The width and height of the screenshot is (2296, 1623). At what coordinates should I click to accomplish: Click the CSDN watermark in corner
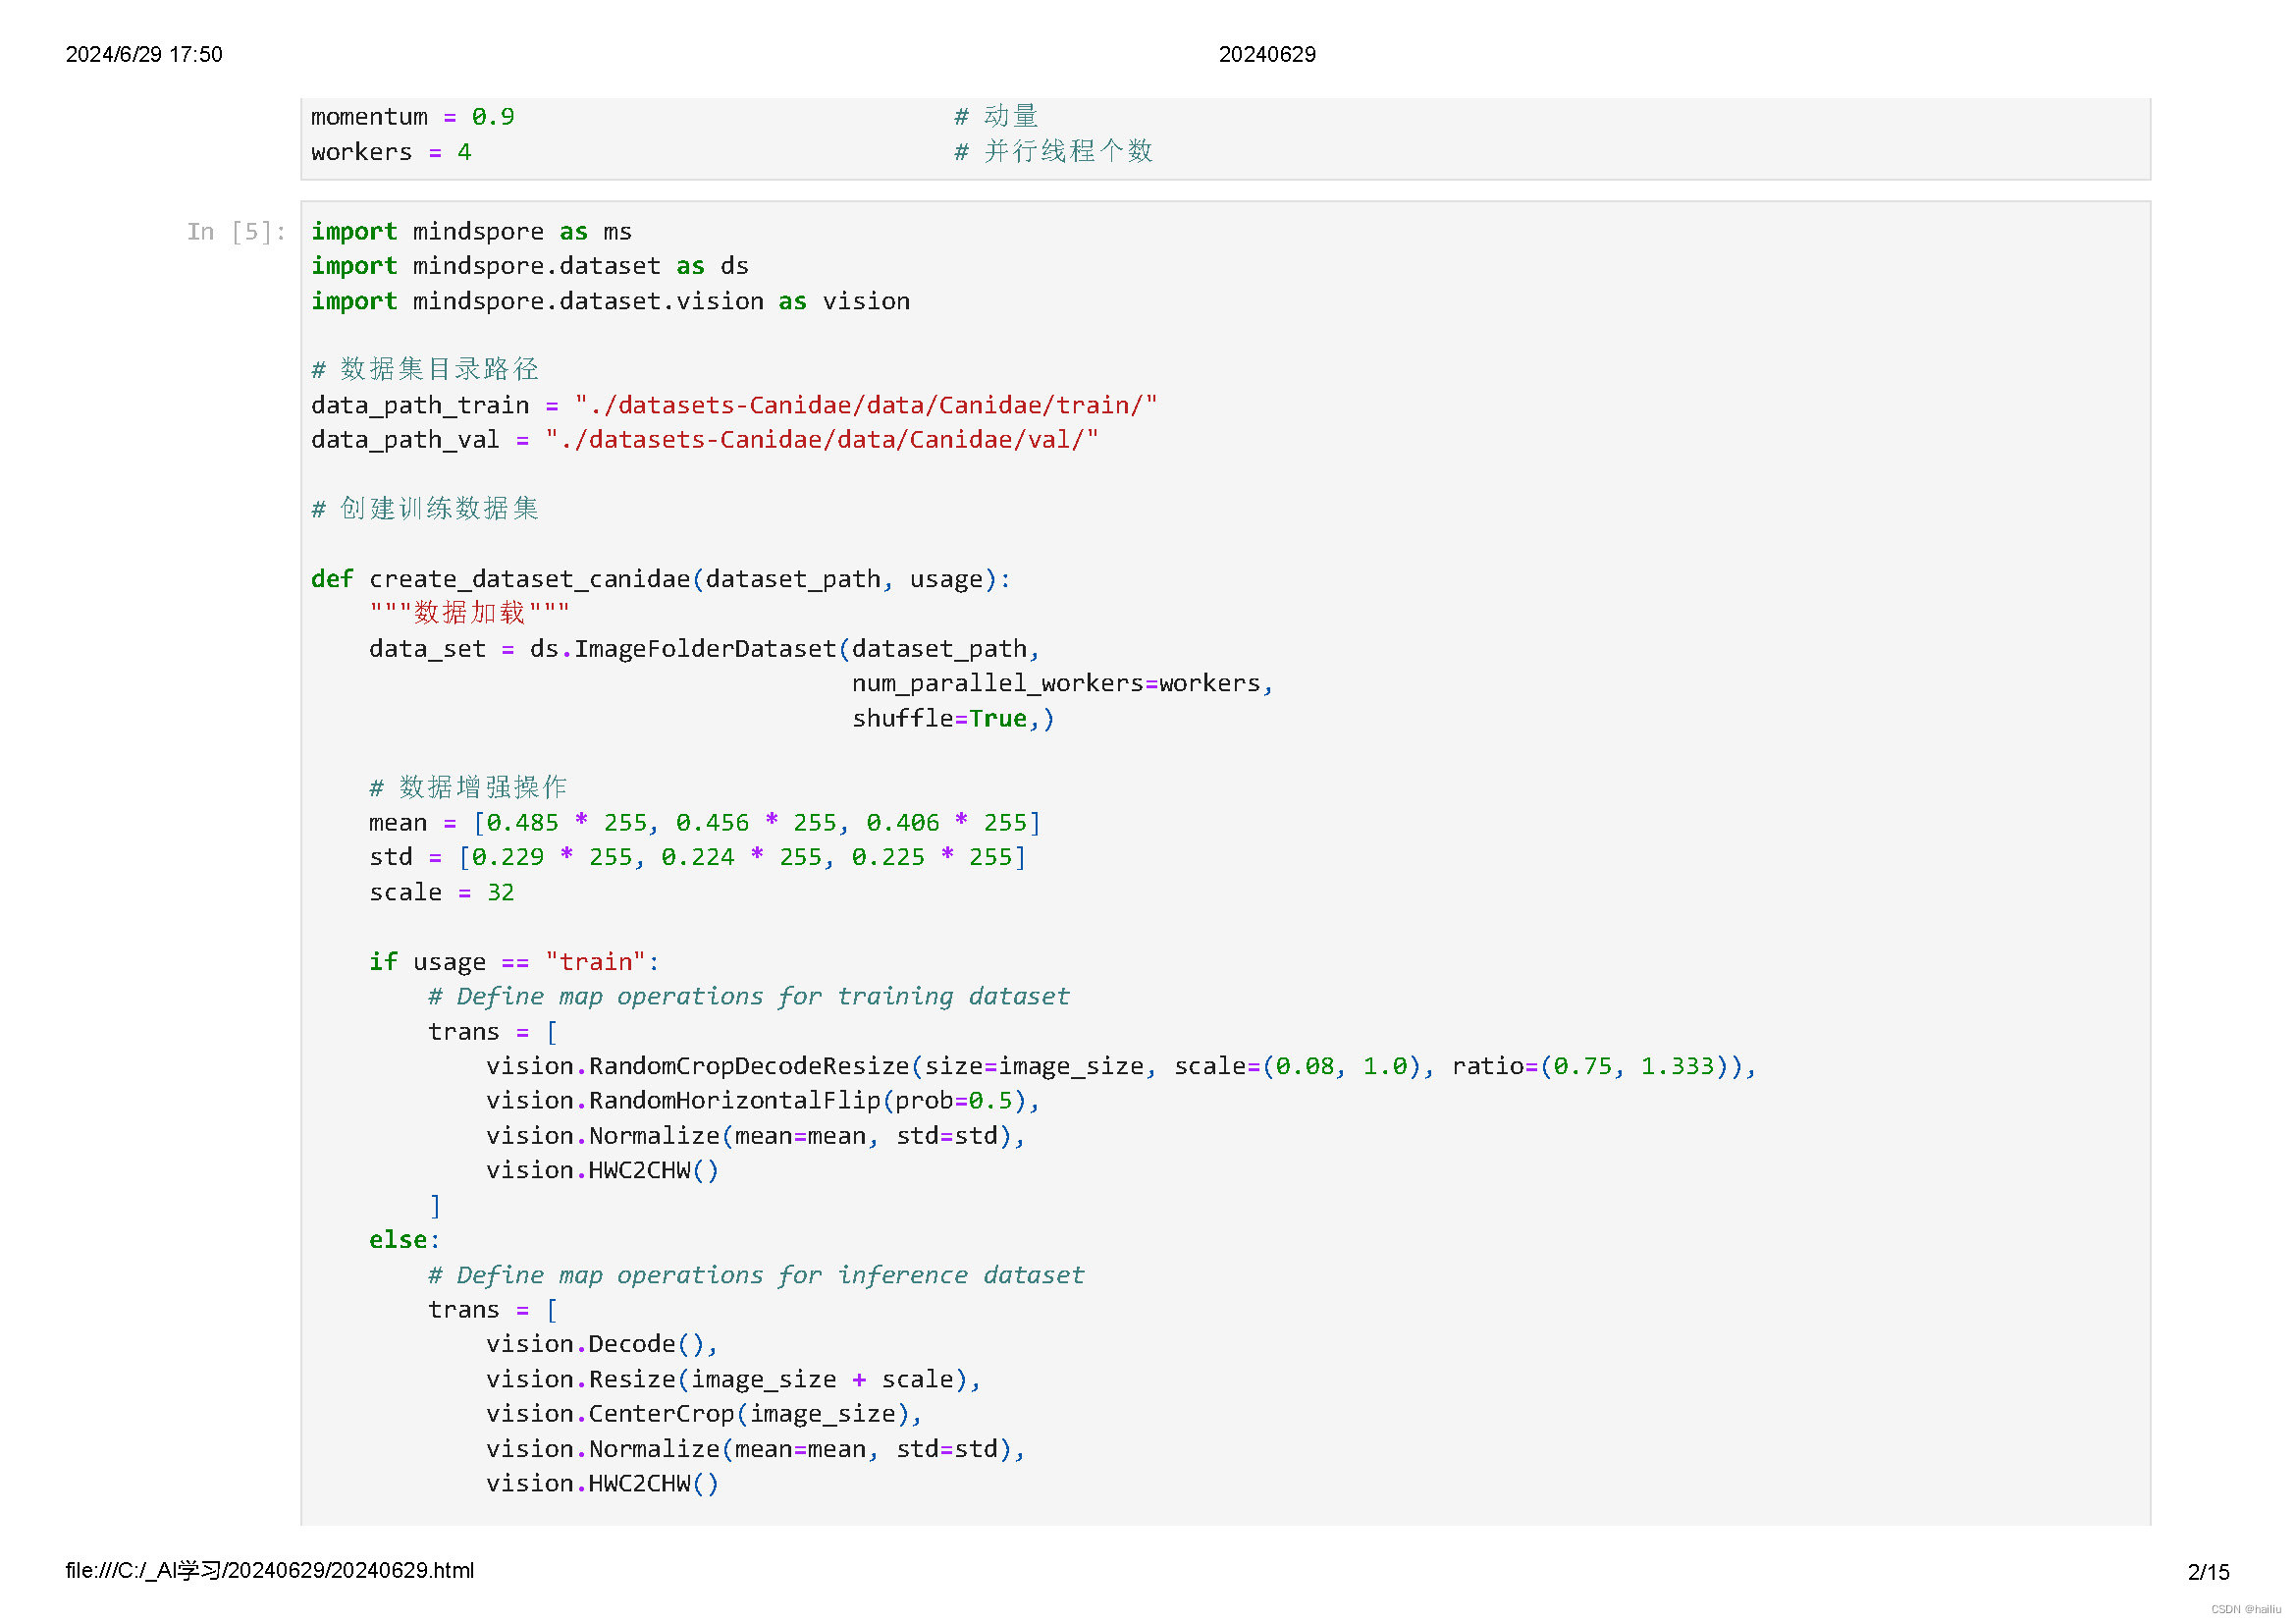click(x=2246, y=1609)
